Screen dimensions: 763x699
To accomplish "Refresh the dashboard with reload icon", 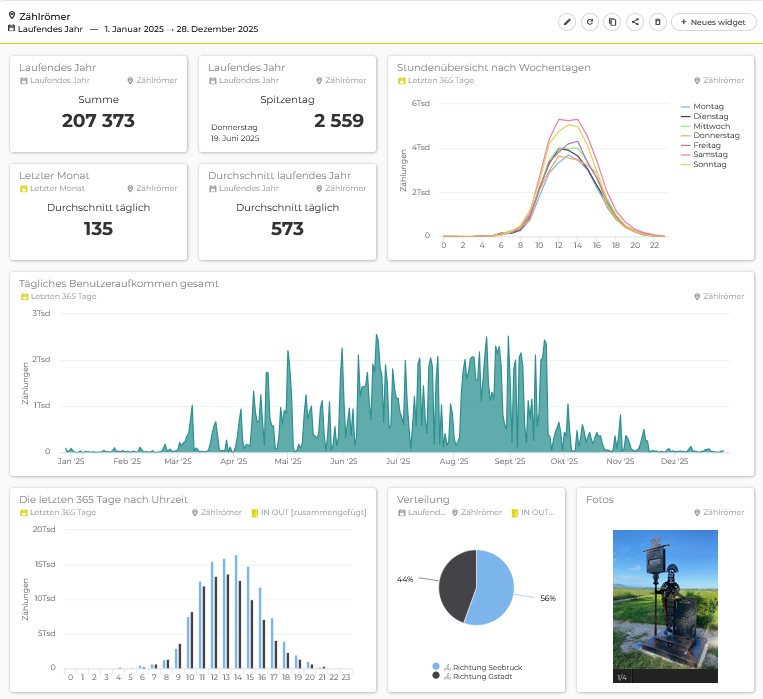I will pyautogui.click(x=590, y=21).
